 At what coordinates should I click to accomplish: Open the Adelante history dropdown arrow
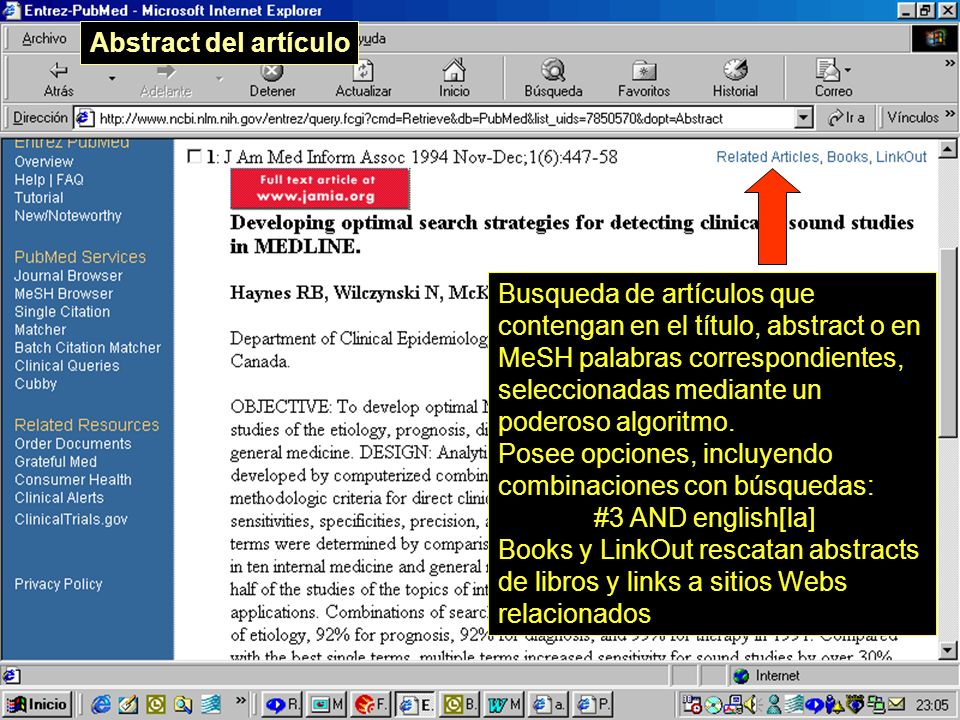pyautogui.click(x=219, y=78)
